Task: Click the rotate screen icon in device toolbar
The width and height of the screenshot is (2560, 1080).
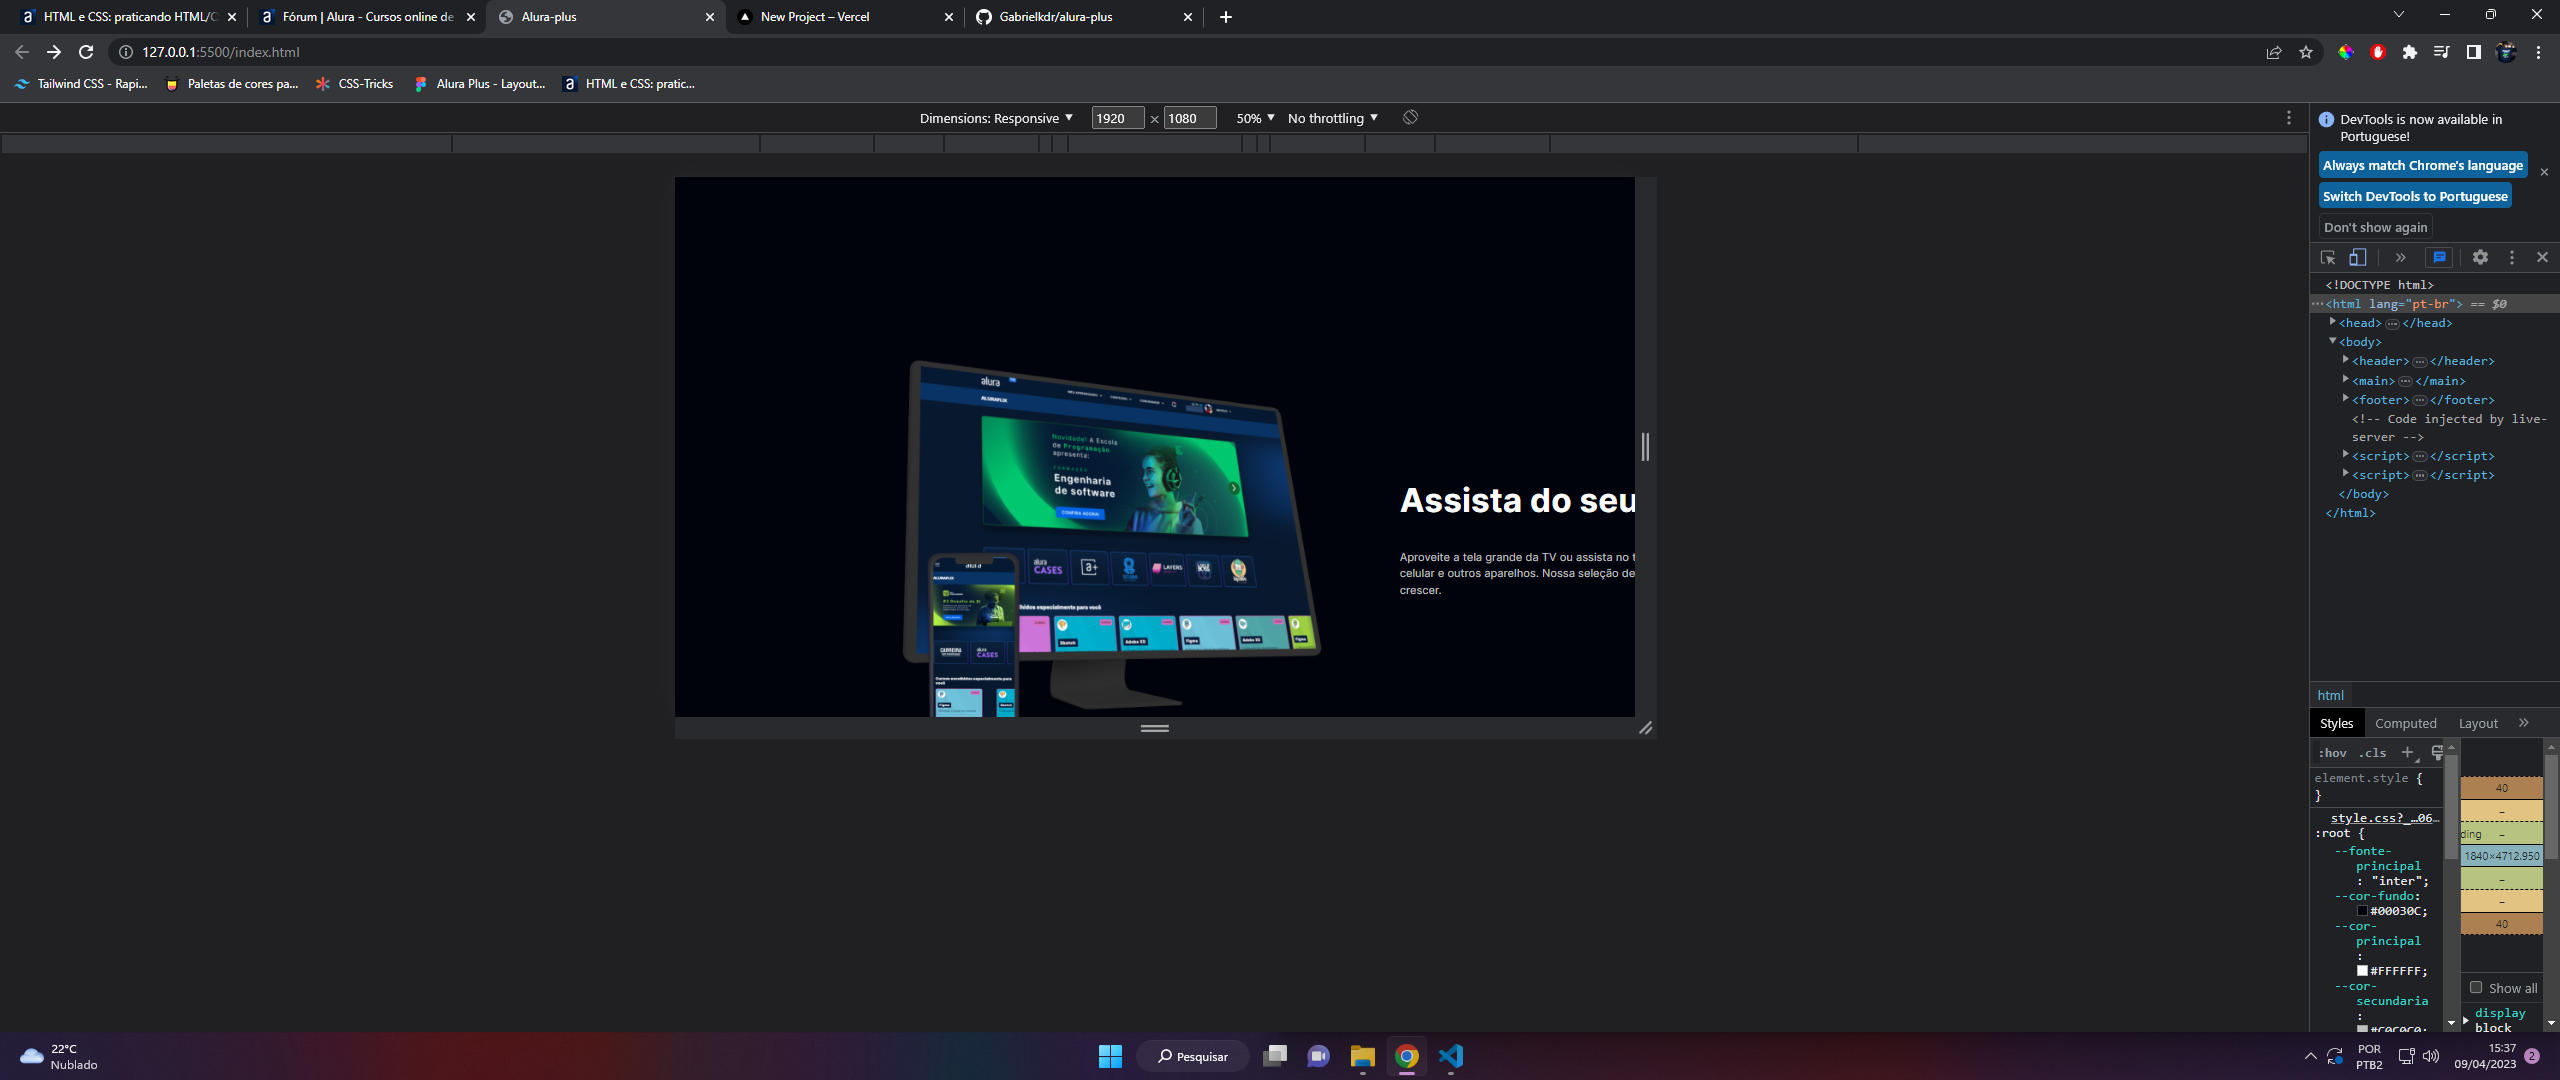Action: [x=1410, y=118]
